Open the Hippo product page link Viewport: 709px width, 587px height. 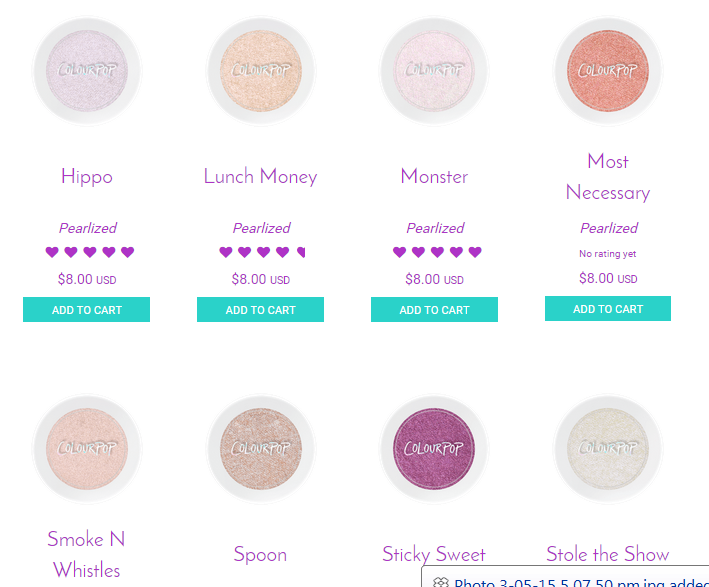pyautogui.click(x=87, y=177)
